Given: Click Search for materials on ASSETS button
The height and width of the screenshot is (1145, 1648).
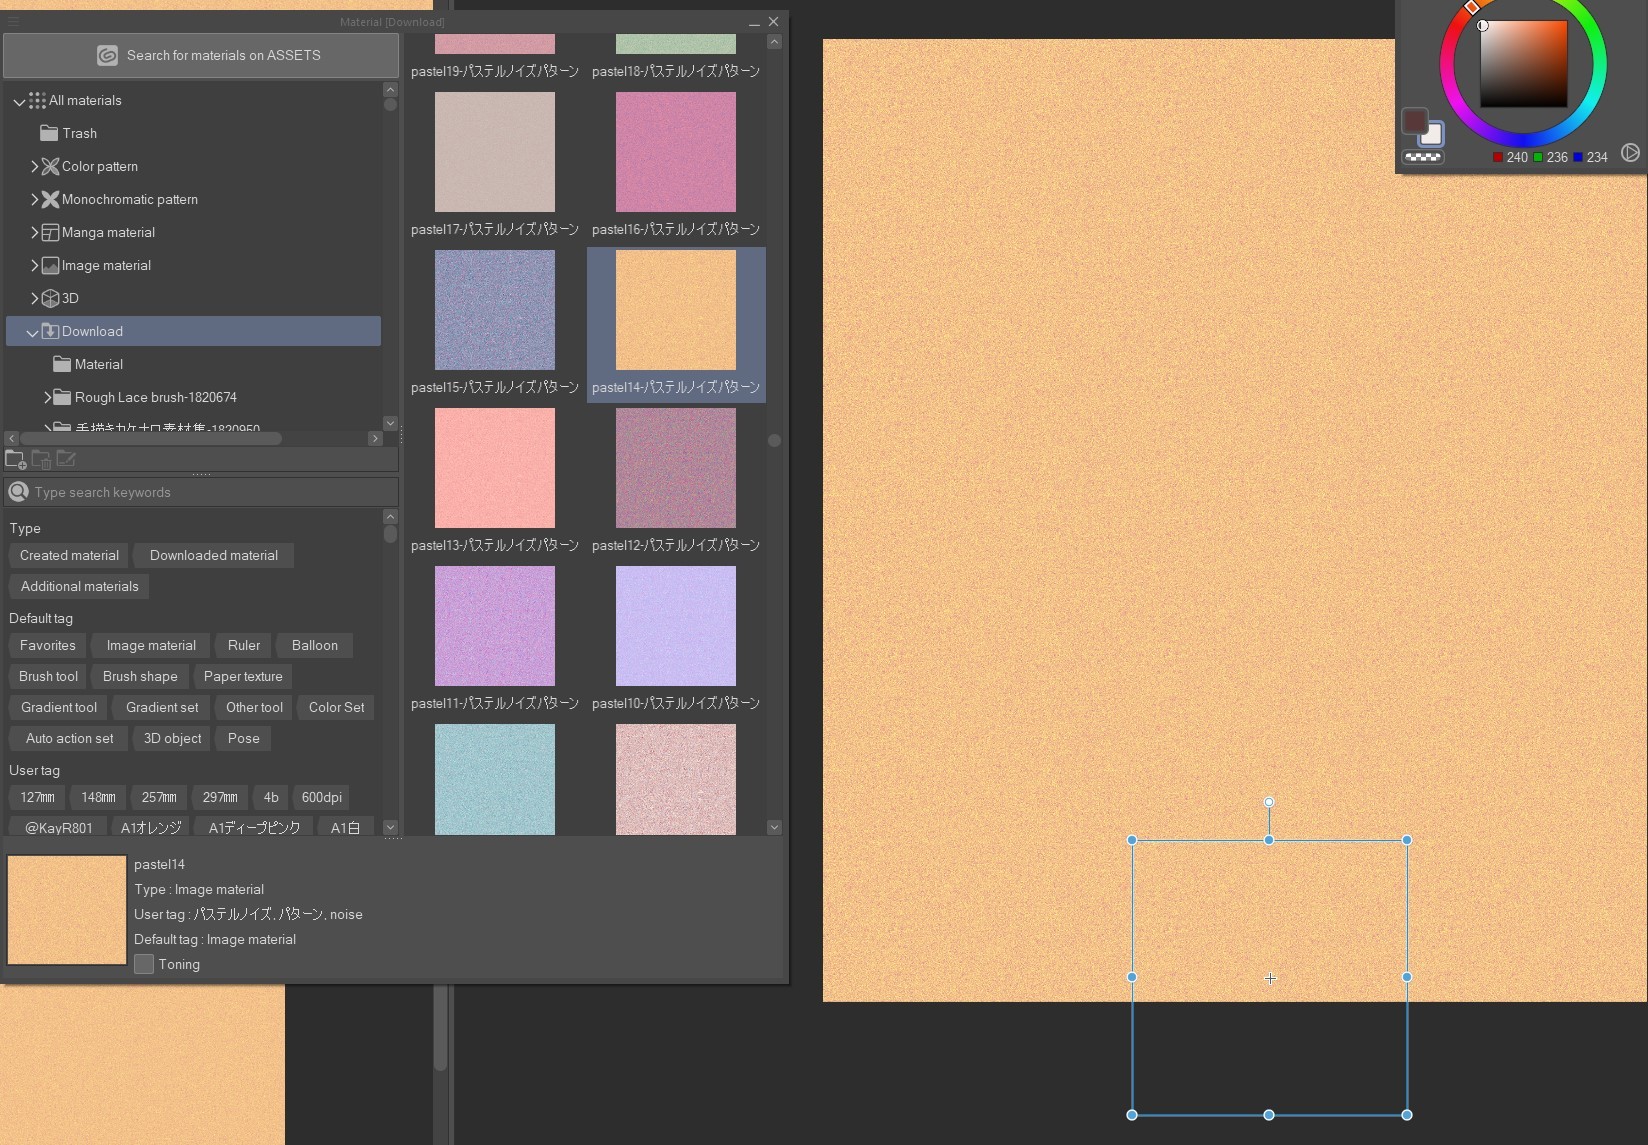Looking at the screenshot, I should click(x=201, y=56).
